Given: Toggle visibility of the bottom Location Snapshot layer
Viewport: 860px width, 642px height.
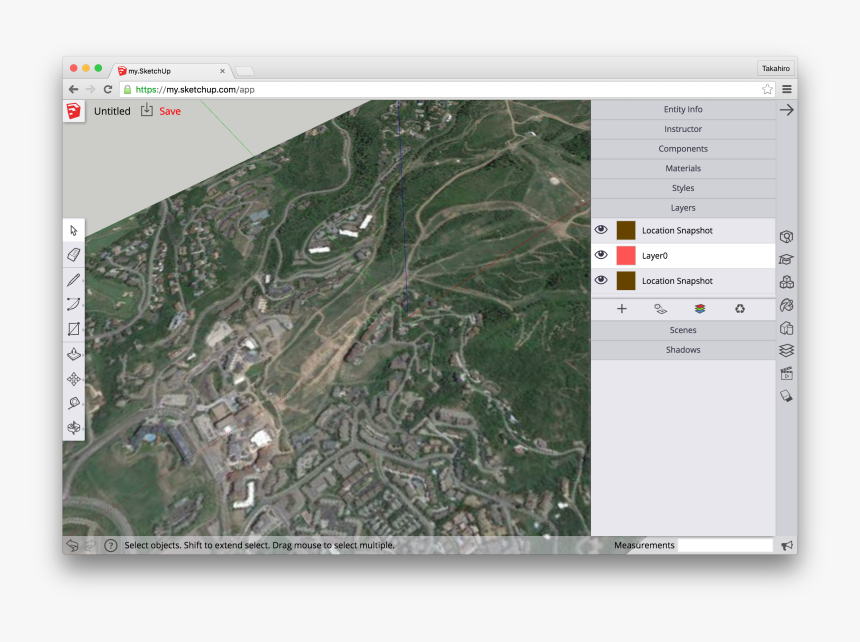Looking at the screenshot, I should pyautogui.click(x=601, y=281).
